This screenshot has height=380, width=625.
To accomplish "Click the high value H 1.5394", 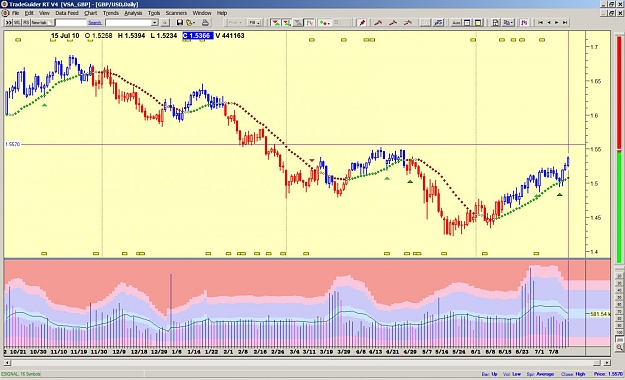I will 132,35.
